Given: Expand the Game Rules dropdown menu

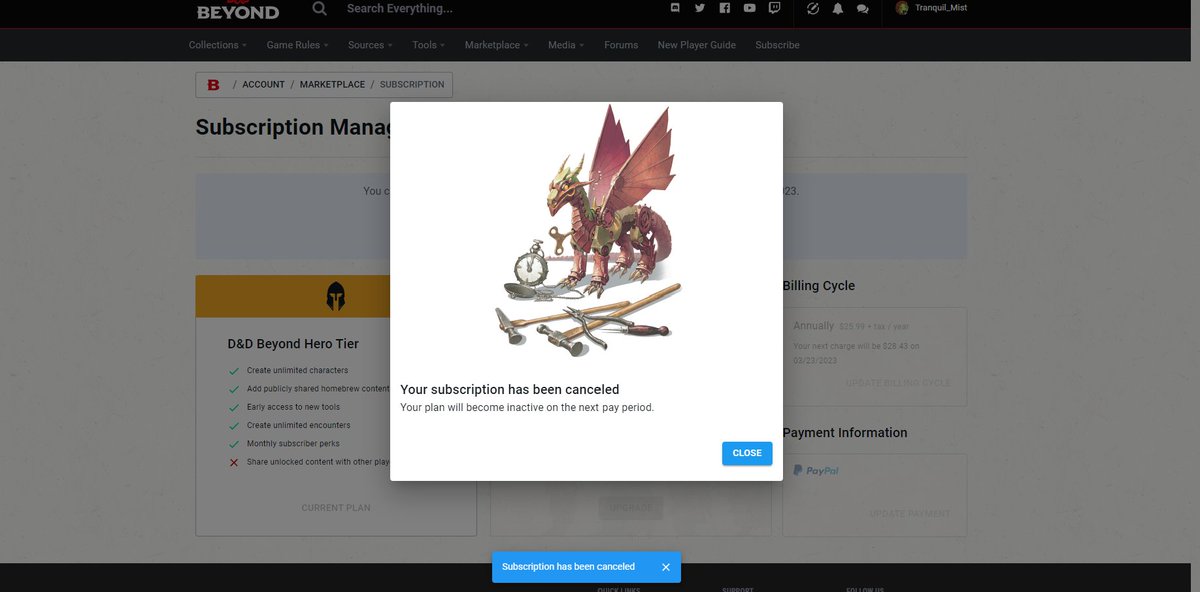Looking at the screenshot, I should pos(297,45).
